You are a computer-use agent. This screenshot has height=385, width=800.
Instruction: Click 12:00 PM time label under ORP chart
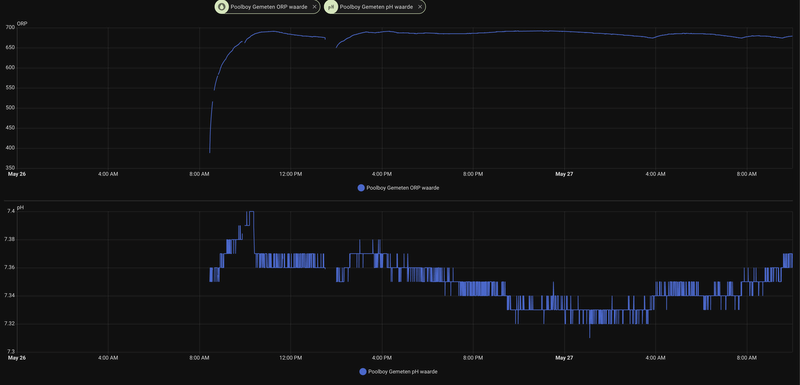click(x=290, y=174)
